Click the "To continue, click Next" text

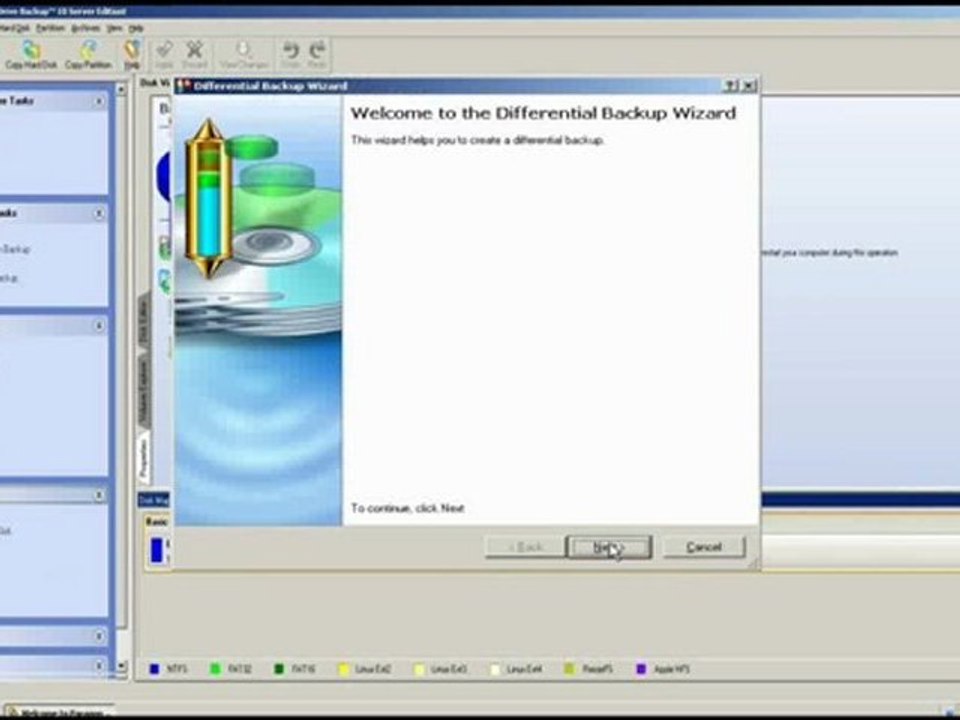pyautogui.click(x=407, y=508)
